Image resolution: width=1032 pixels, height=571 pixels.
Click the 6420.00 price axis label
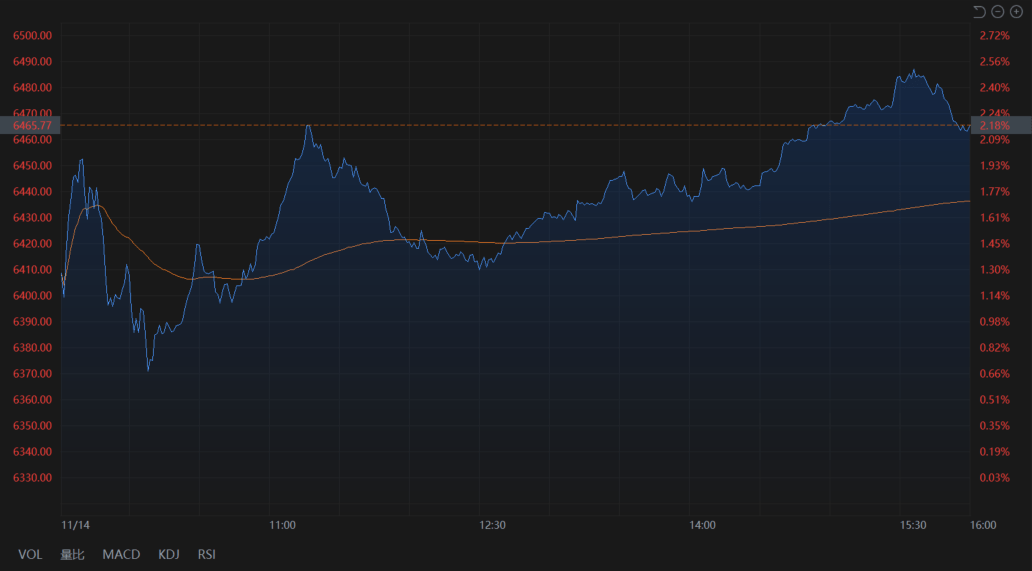pos(32,243)
